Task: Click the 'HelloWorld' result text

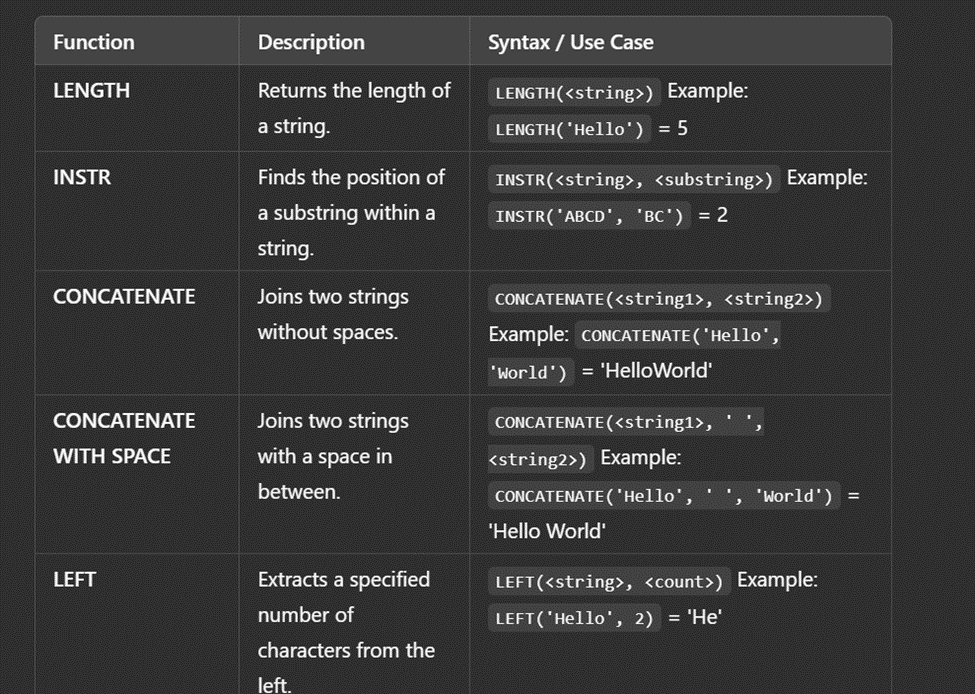Action: pyautogui.click(x=655, y=371)
